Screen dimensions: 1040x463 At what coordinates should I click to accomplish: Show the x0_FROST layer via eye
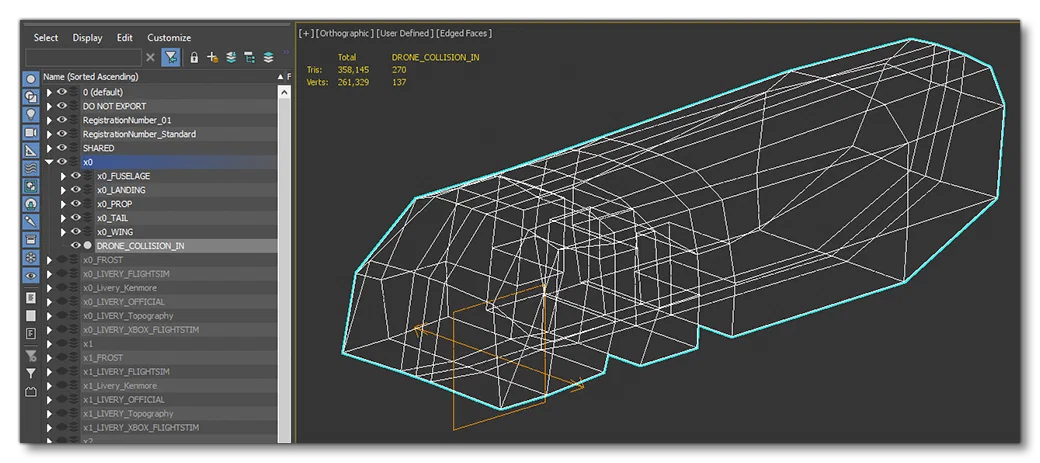62,260
